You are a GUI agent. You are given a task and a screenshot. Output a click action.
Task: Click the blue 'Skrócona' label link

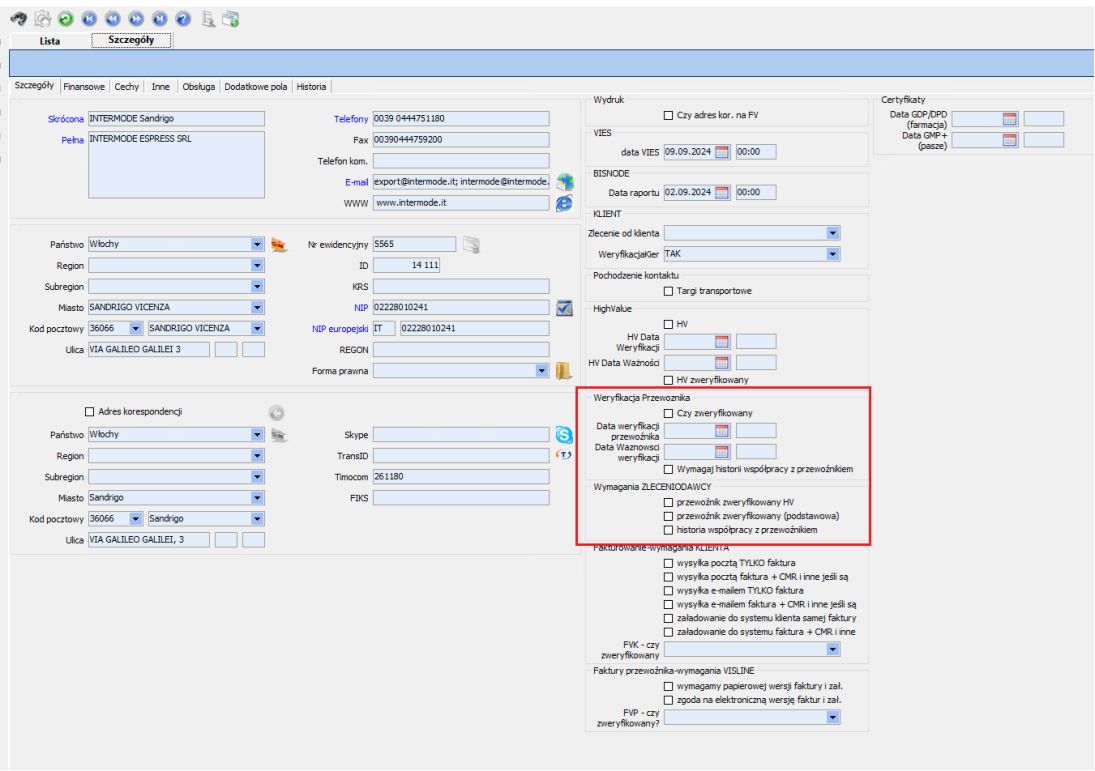(66, 119)
